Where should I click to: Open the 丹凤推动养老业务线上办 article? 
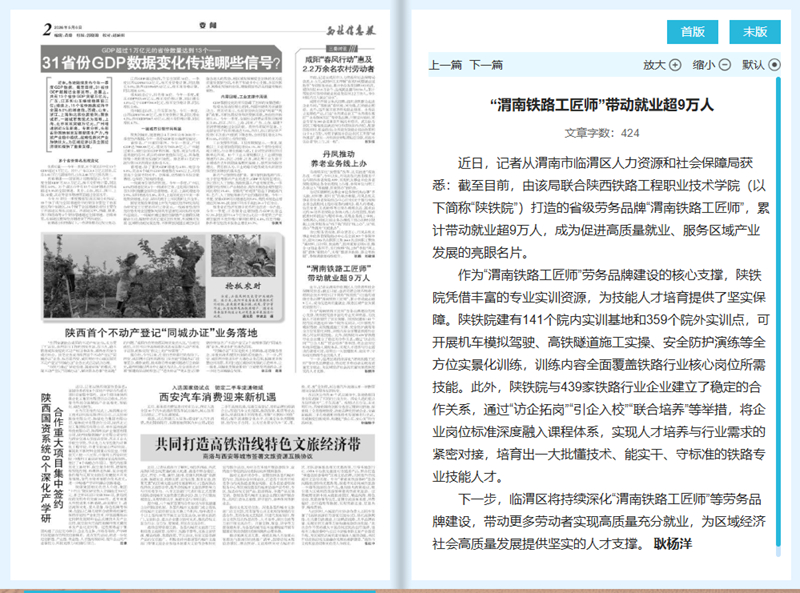(338, 158)
